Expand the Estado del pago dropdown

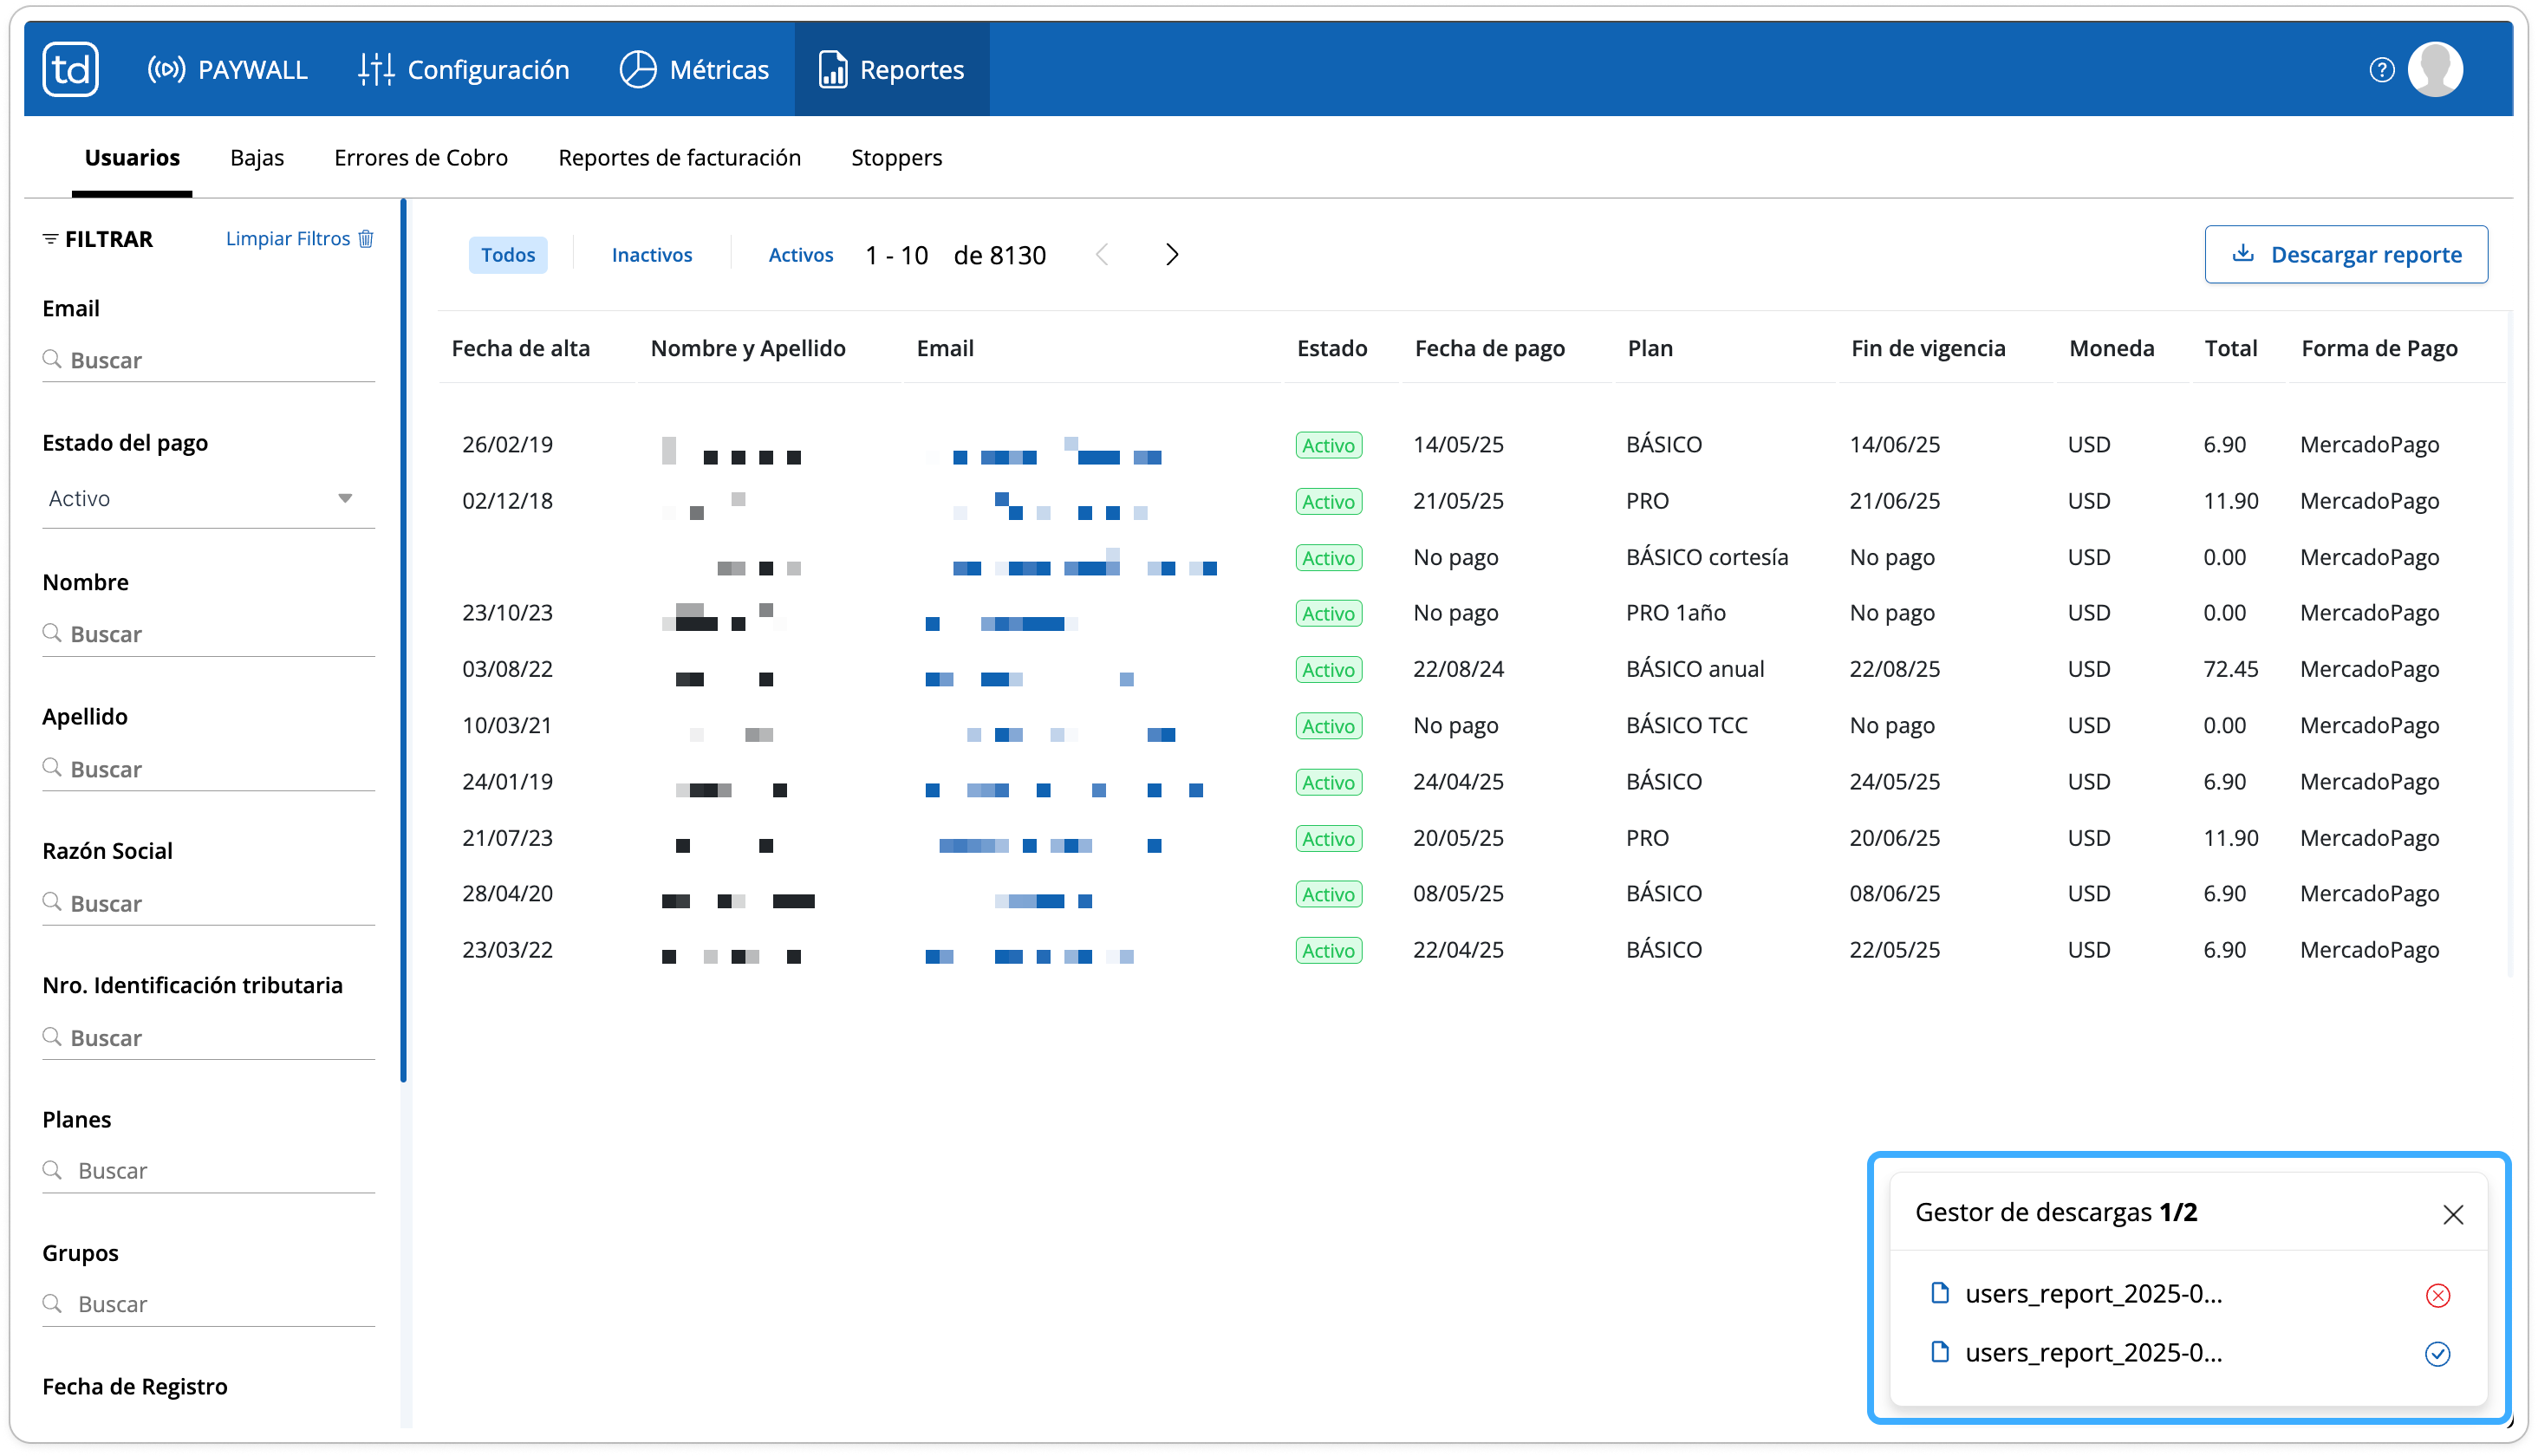click(208, 498)
